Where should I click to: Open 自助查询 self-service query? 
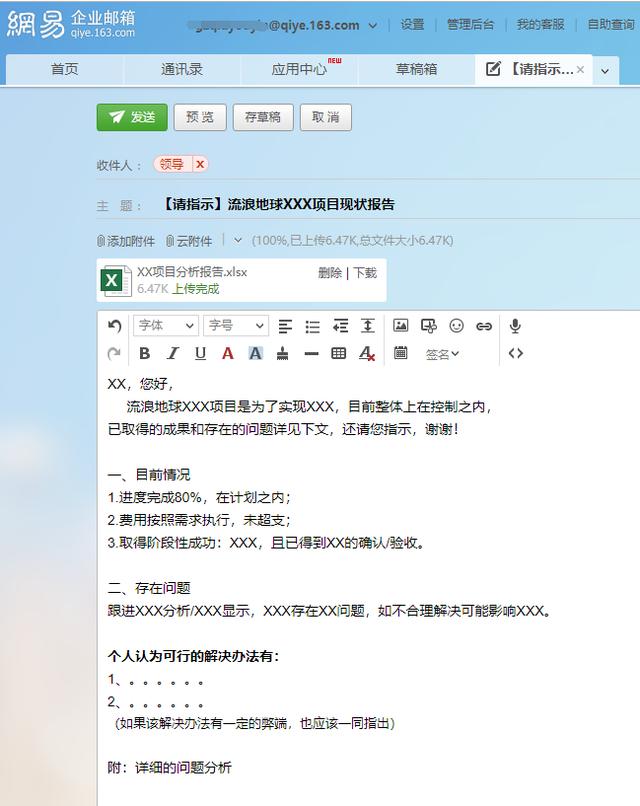[611, 24]
